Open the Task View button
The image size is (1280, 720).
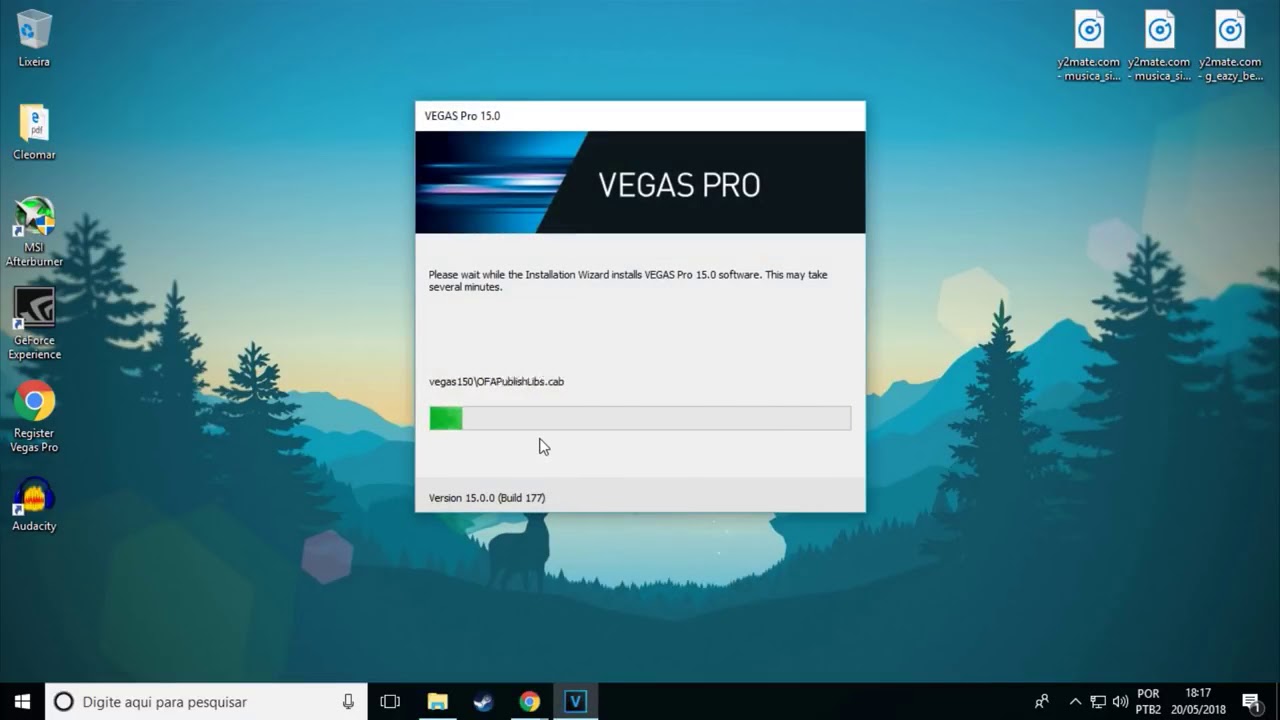(390, 702)
